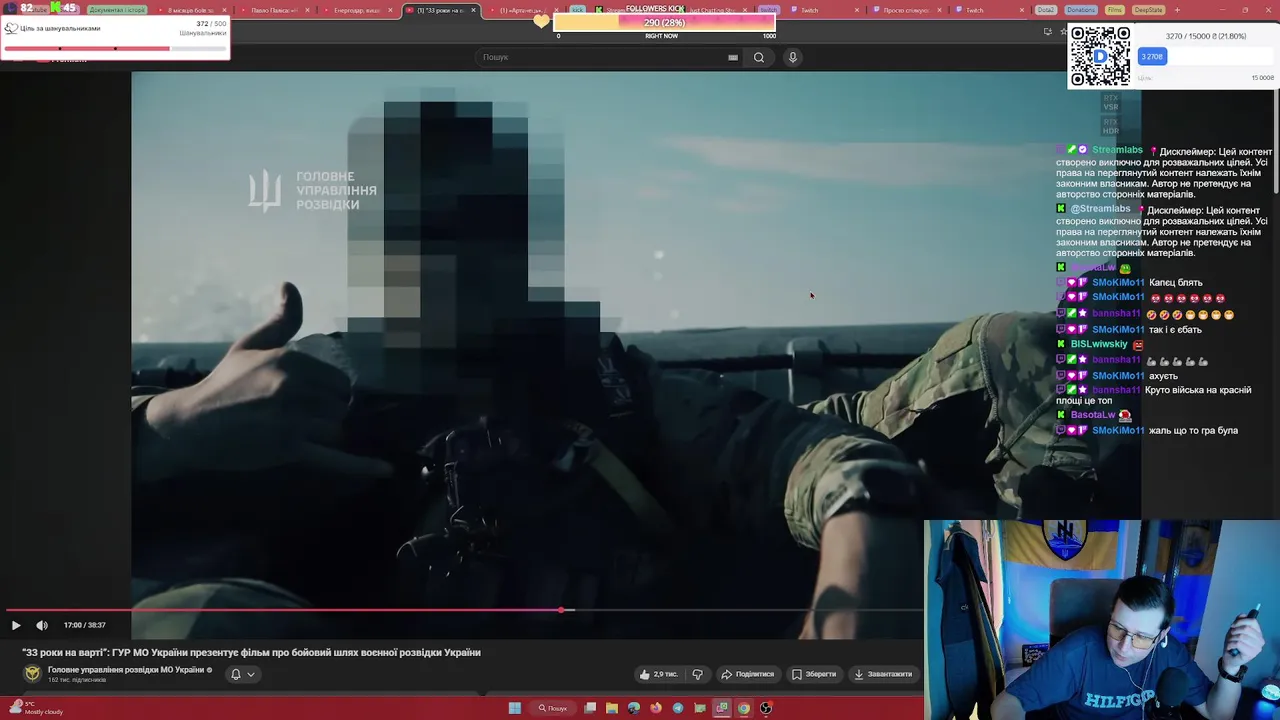Like the video (2,9 тис.)
This screenshot has width=1280, height=720.
[x=659, y=674]
